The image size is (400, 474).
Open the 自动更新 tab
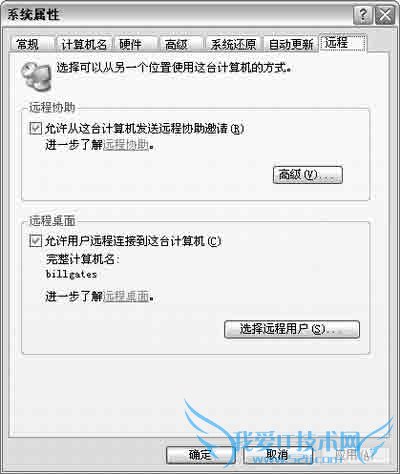pyautogui.click(x=291, y=44)
